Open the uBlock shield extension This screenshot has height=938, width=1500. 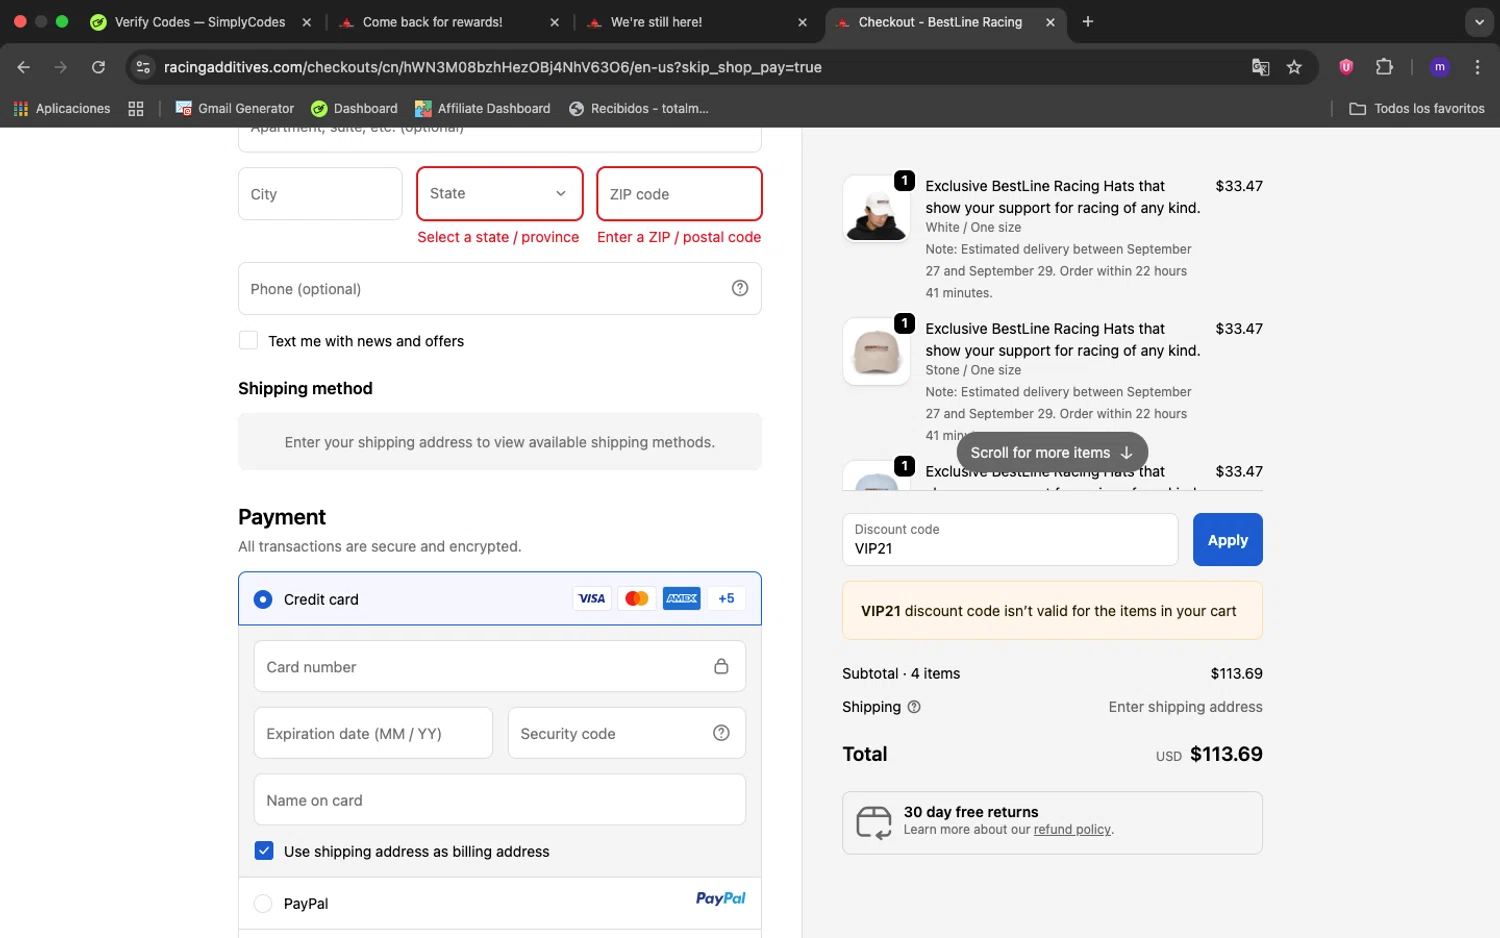tap(1346, 67)
